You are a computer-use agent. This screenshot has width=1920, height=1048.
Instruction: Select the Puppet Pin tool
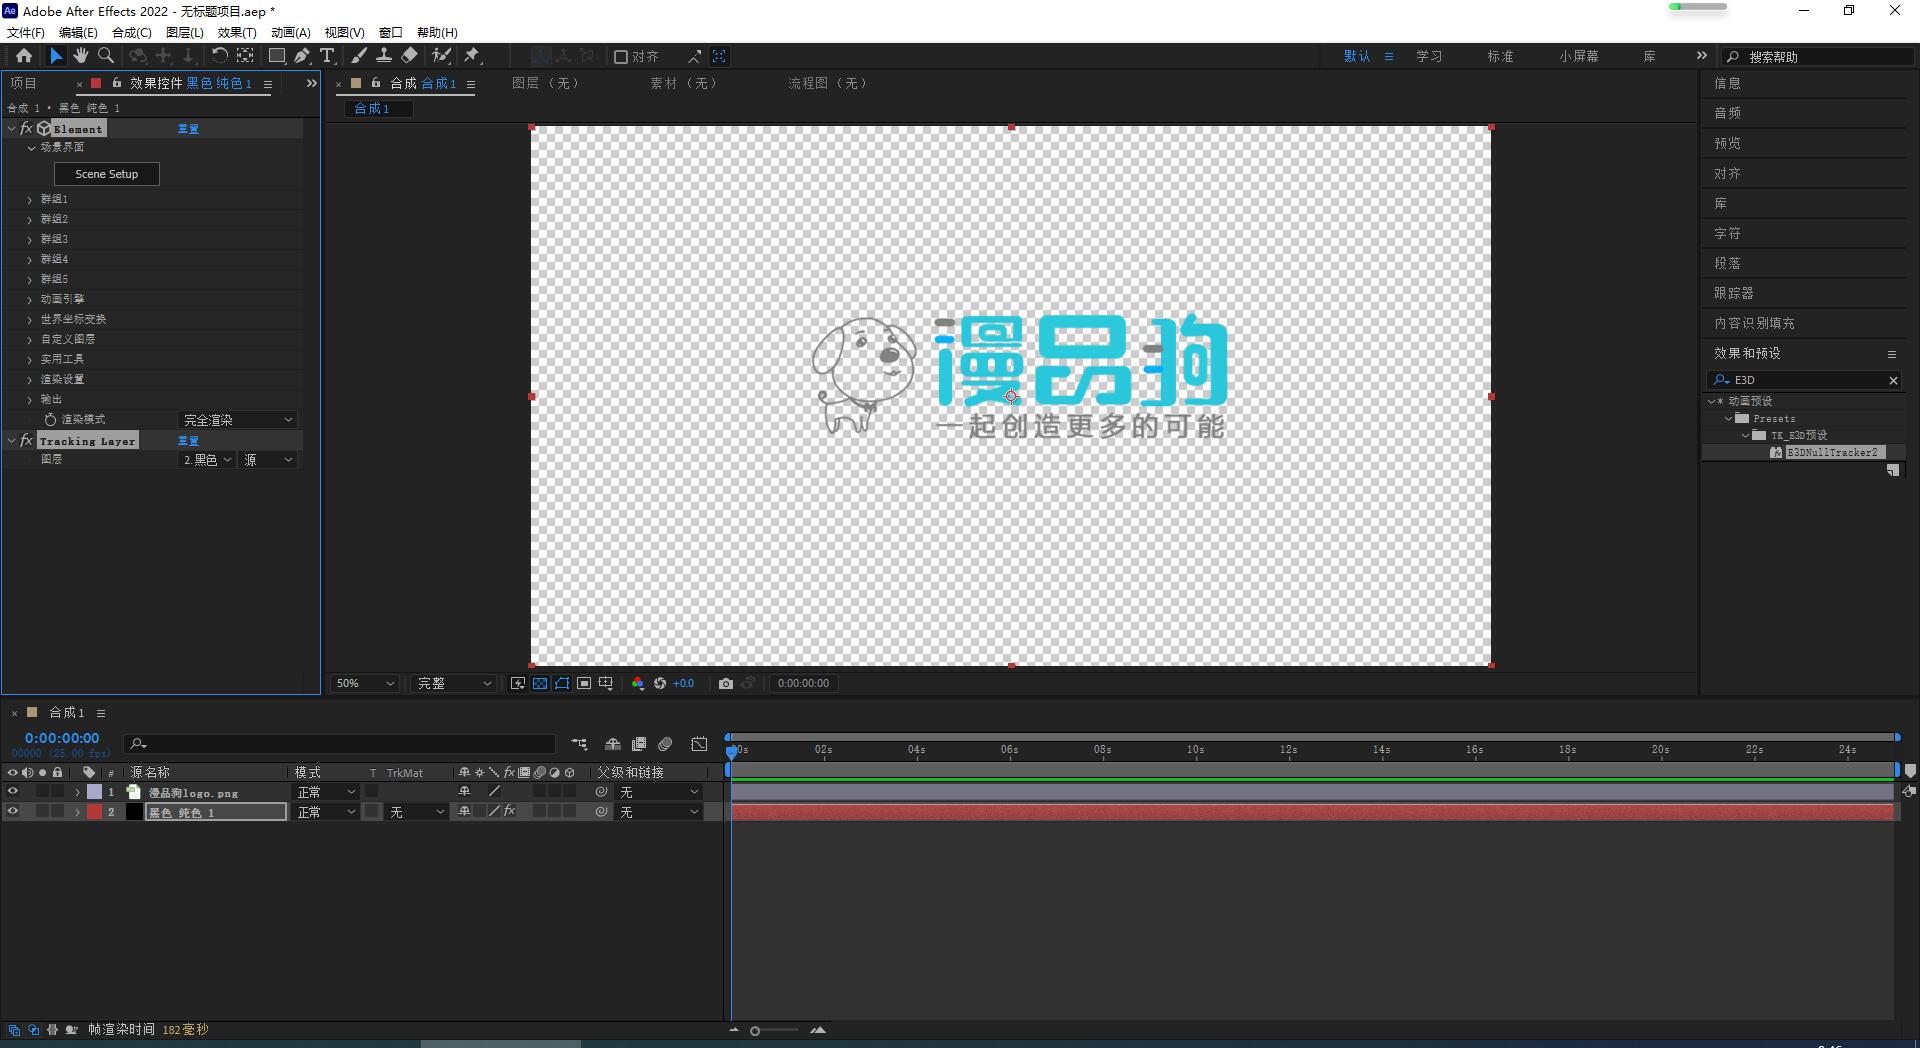point(472,56)
